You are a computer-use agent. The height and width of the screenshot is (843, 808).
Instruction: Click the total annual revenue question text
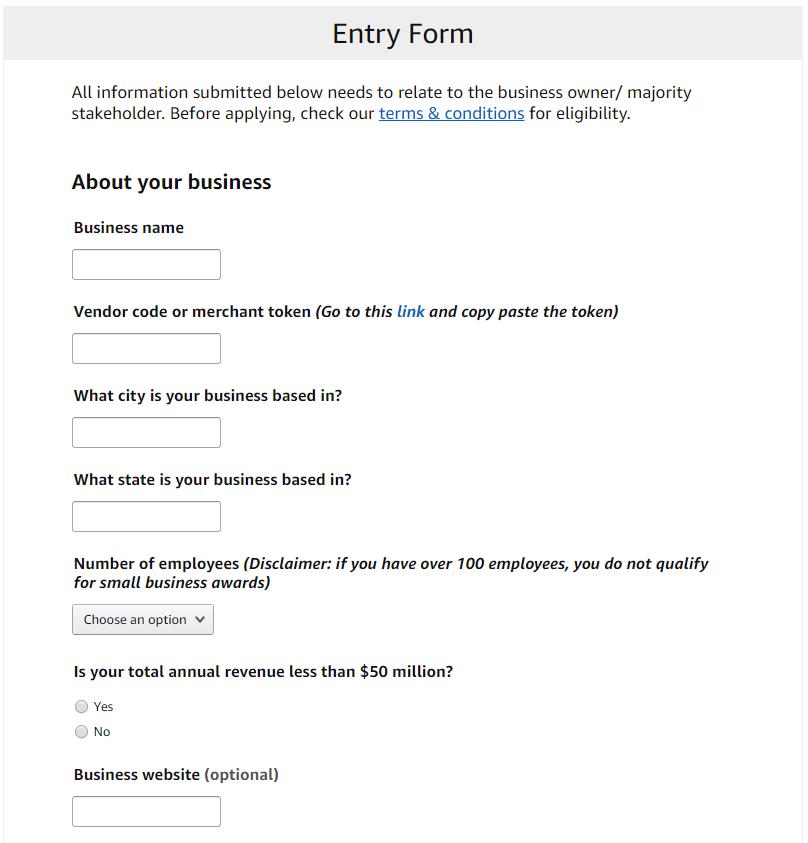[263, 672]
